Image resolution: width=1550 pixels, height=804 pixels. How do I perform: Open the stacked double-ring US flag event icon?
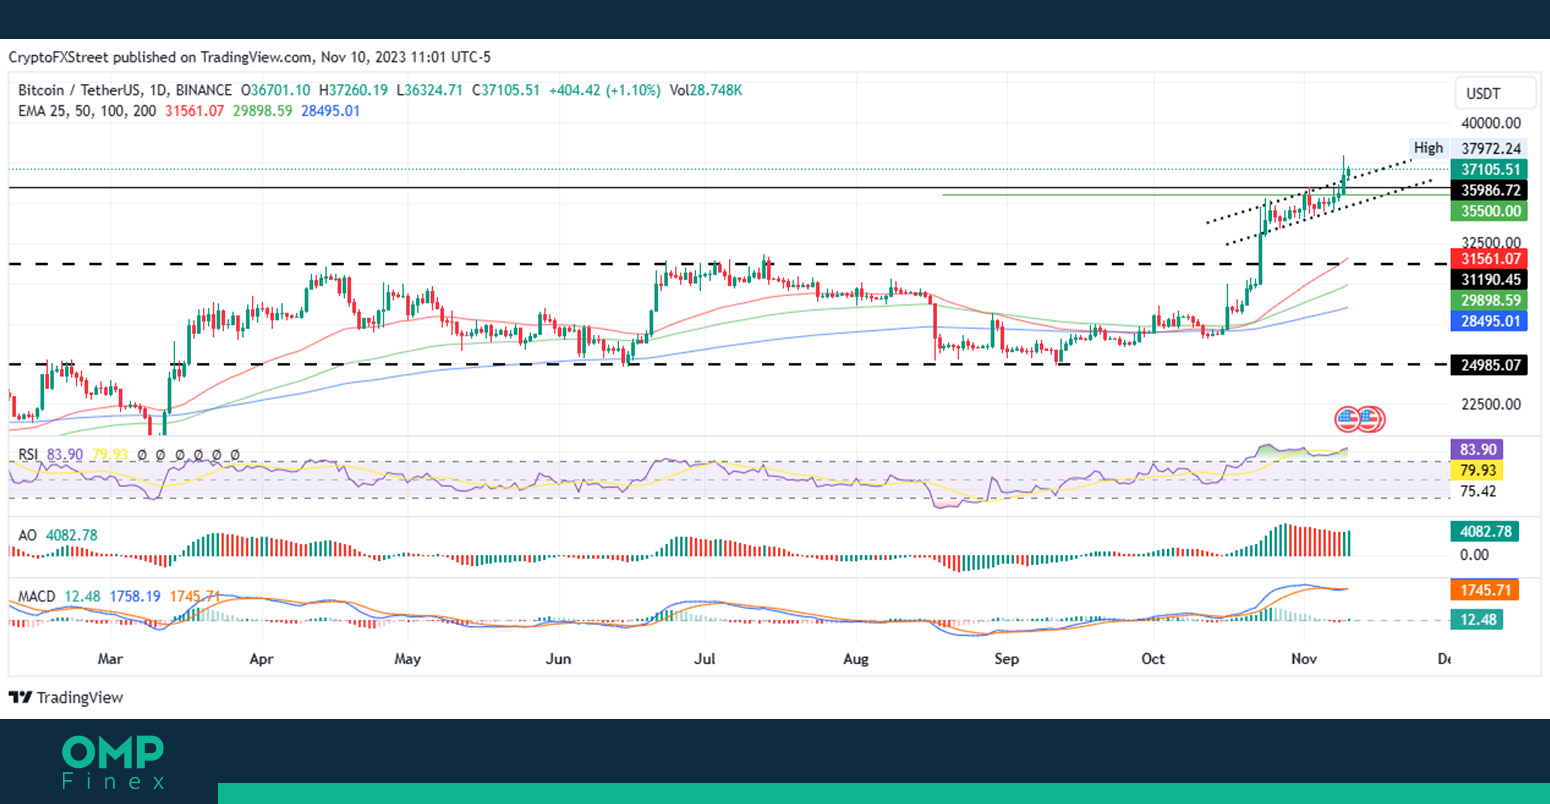(x=1370, y=419)
